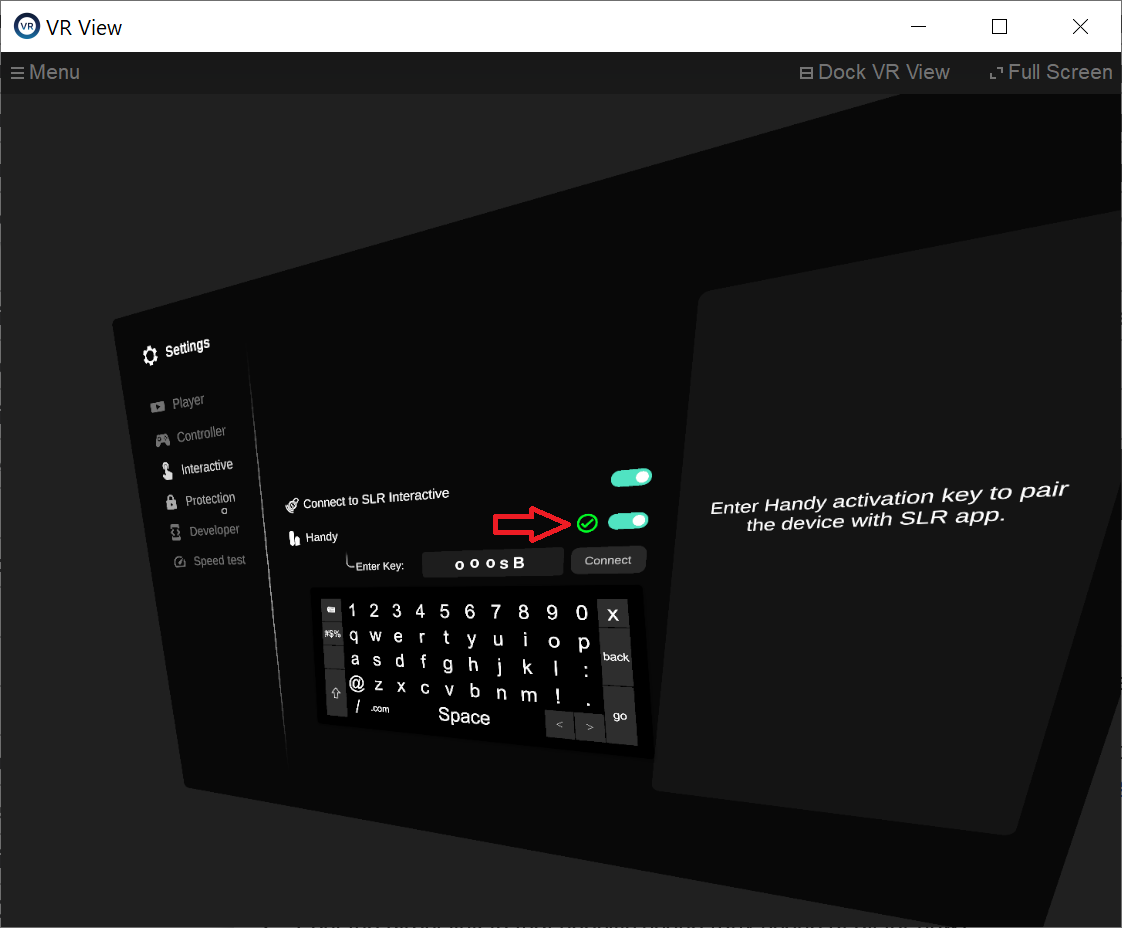
Task: Open the Interactive settings tab
Action: tap(206, 468)
